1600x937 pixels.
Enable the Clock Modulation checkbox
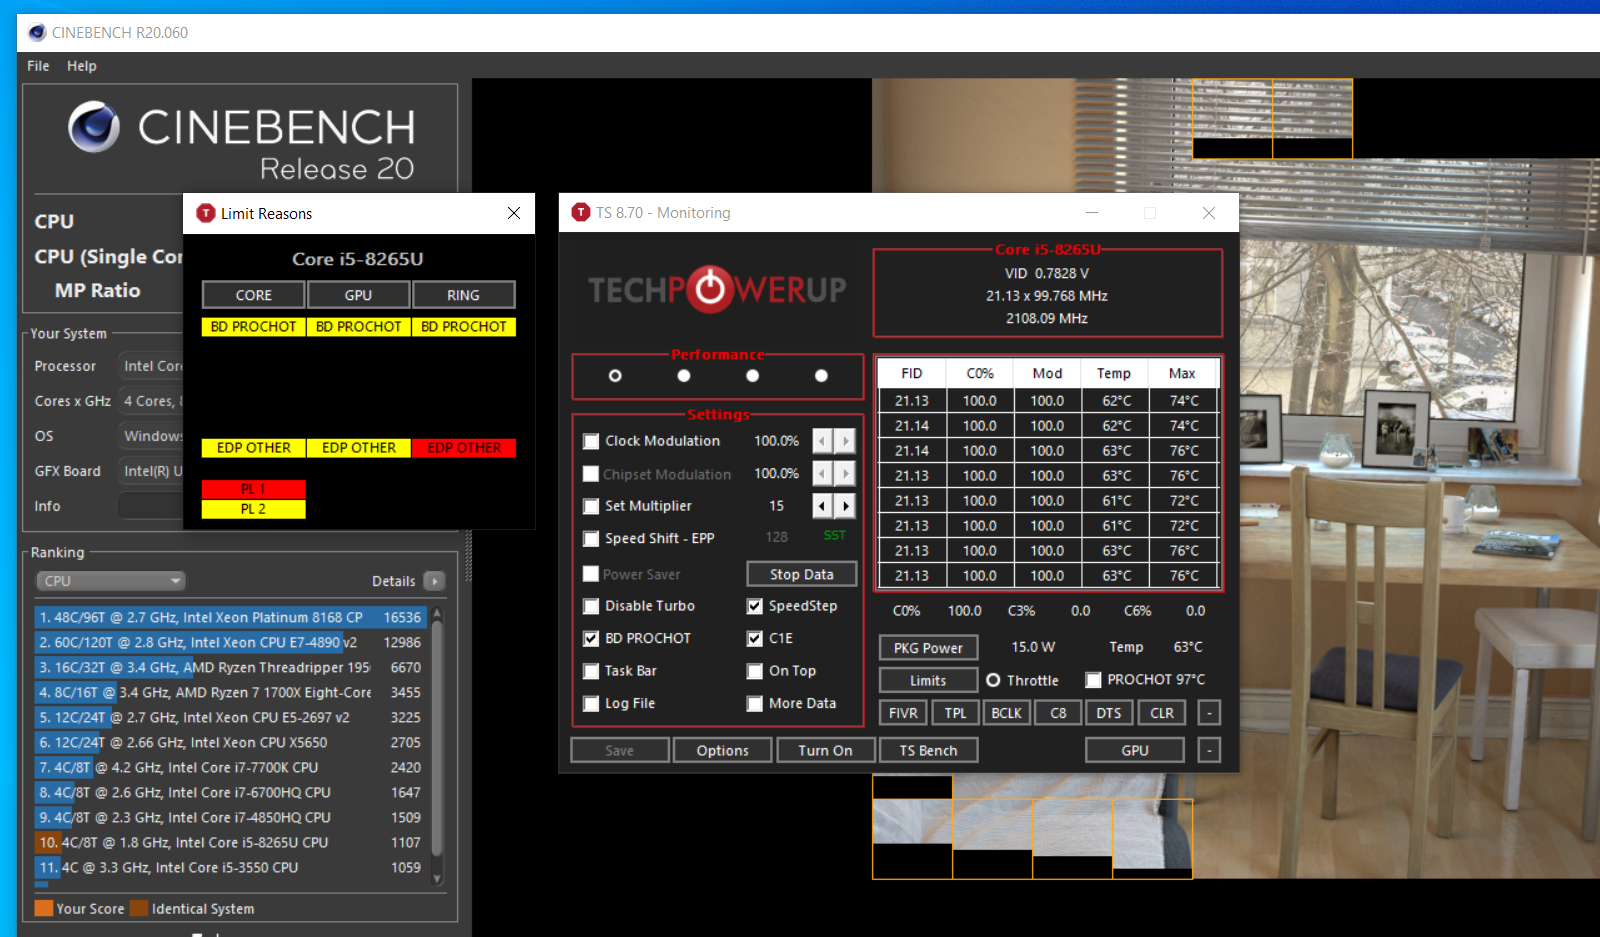point(591,441)
